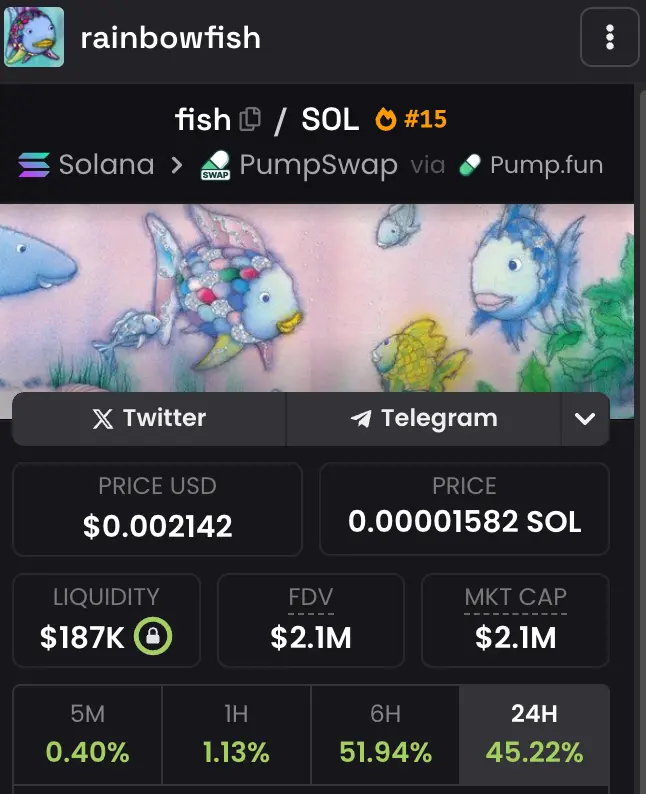This screenshot has height=794, width=646.
Task: Click the orange trending flame icon
Action: tap(385, 120)
